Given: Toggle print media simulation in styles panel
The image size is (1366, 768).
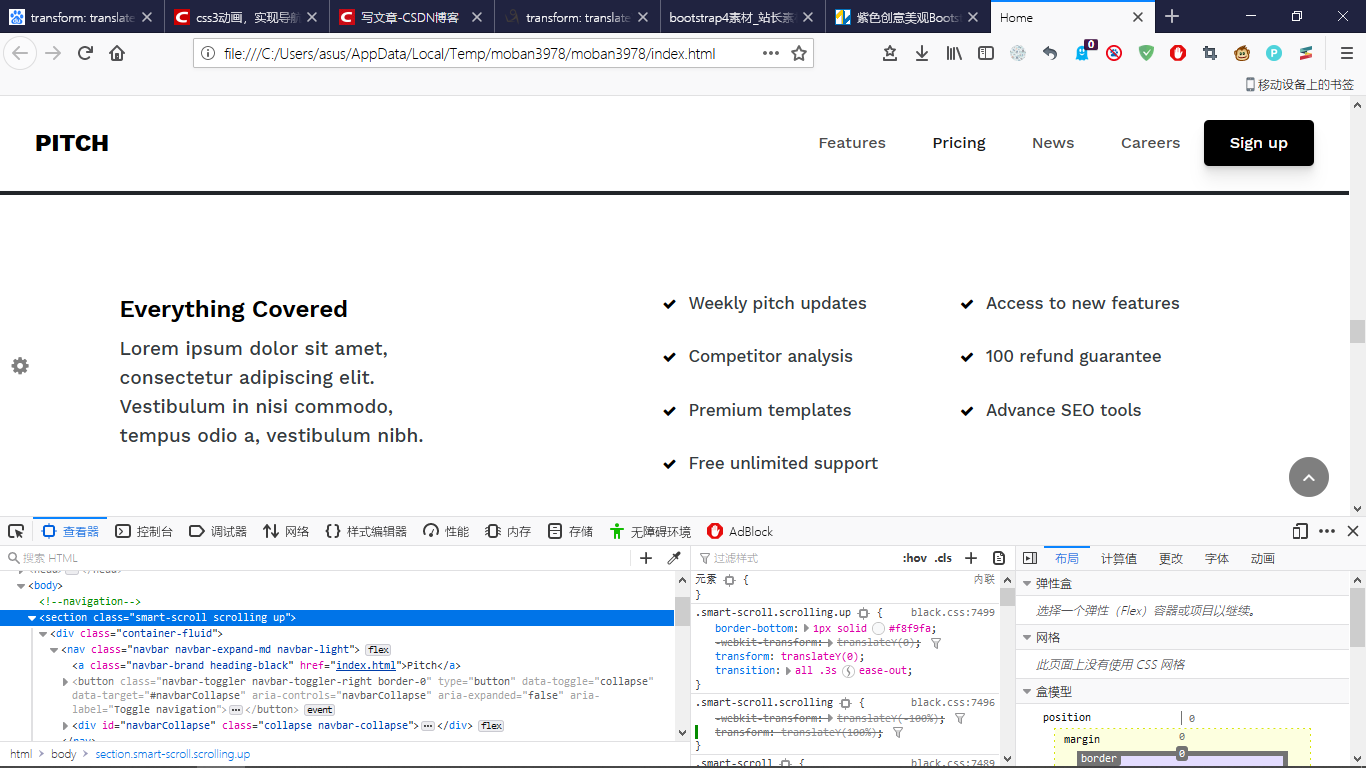Looking at the screenshot, I should click(x=999, y=558).
